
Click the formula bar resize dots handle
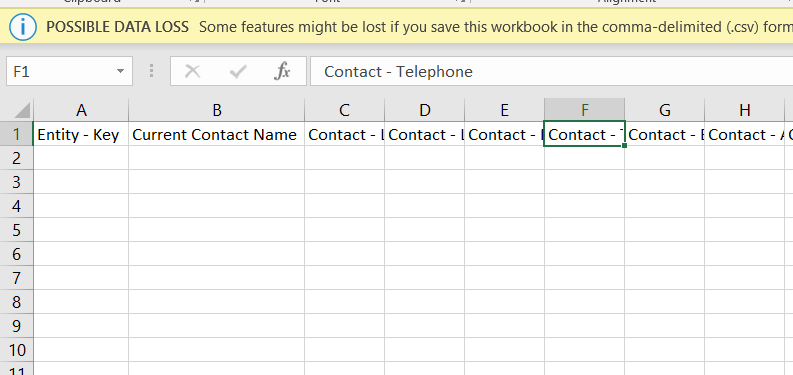click(x=151, y=71)
